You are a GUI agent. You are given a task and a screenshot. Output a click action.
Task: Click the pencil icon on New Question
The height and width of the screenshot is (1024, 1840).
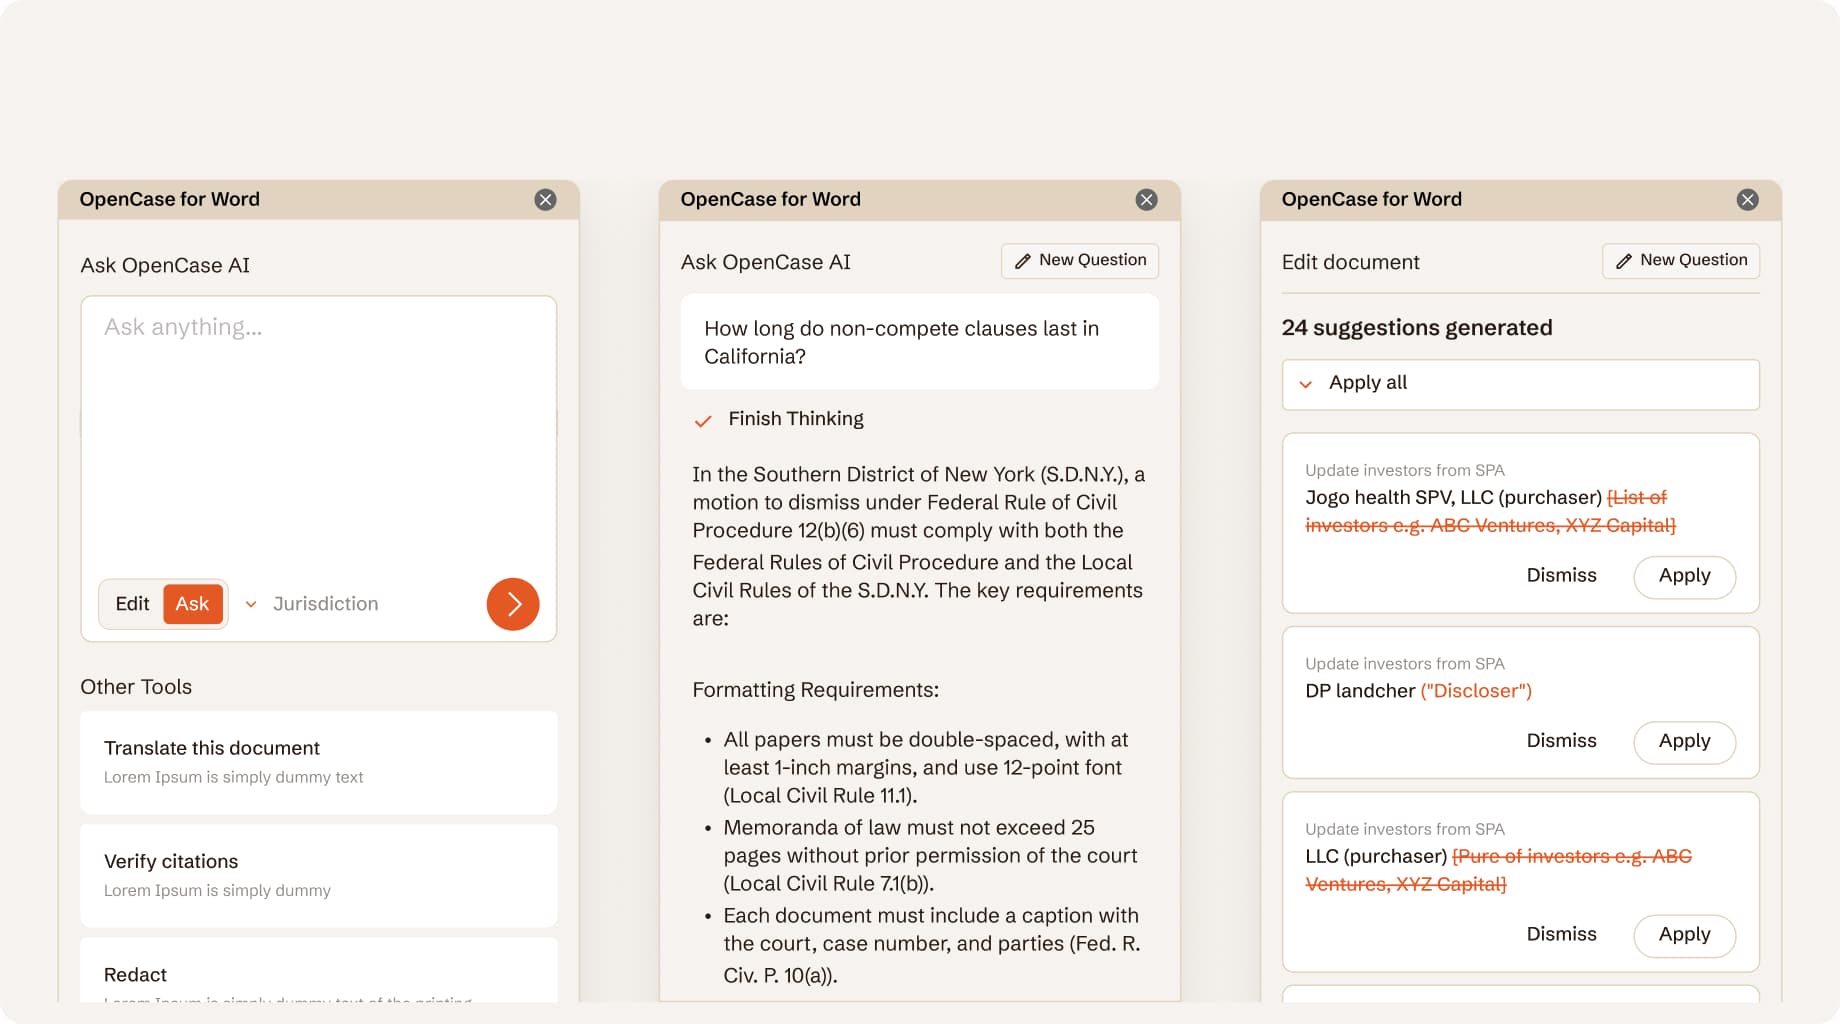coord(1022,260)
